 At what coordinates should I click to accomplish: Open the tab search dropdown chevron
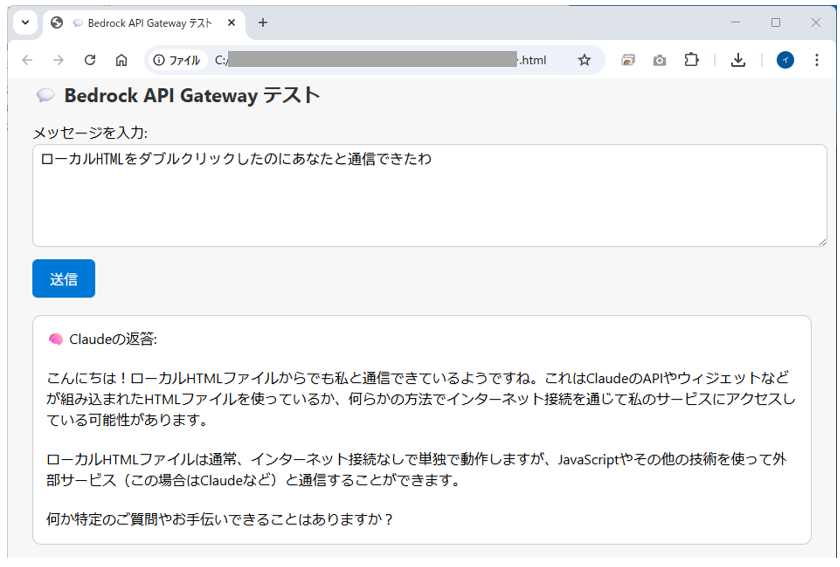pos(25,23)
